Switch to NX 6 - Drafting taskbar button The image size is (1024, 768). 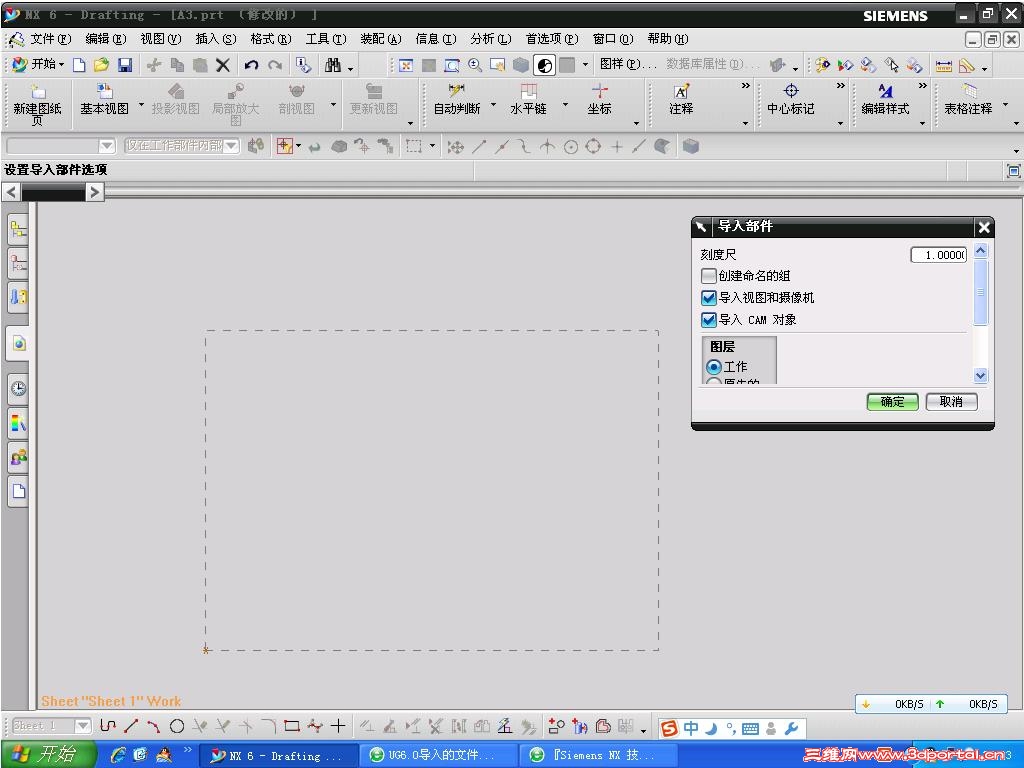[279, 756]
